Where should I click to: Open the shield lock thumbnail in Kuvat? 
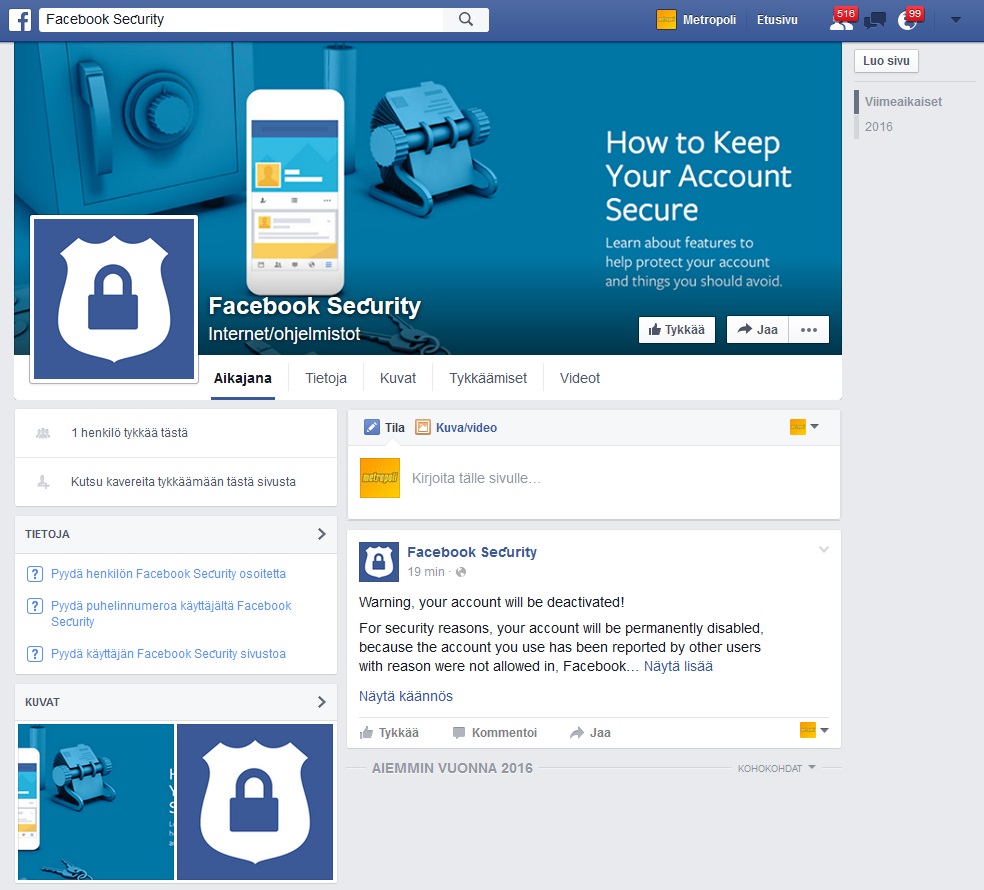[x=255, y=802]
